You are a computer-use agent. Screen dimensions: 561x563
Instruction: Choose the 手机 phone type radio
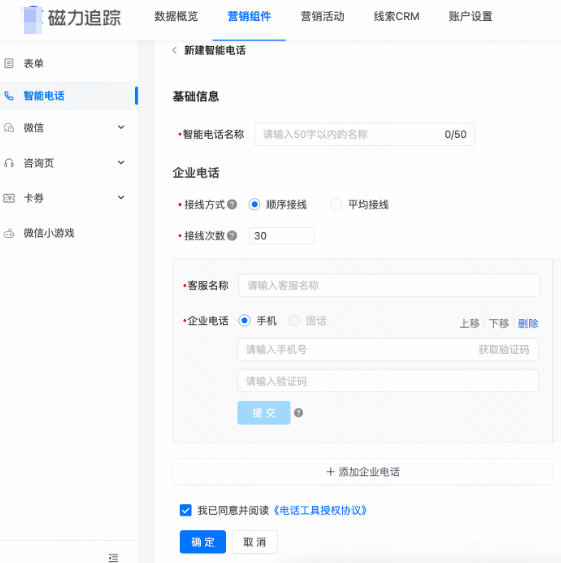pos(244,320)
